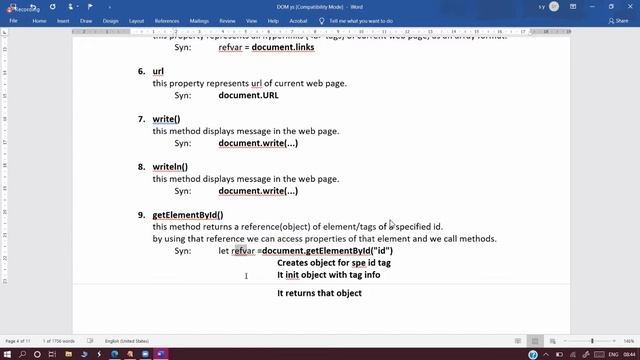The image size is (640, 360).
Task: Switch to the Draw ribbon tab
Action: (x=86, y=21)
